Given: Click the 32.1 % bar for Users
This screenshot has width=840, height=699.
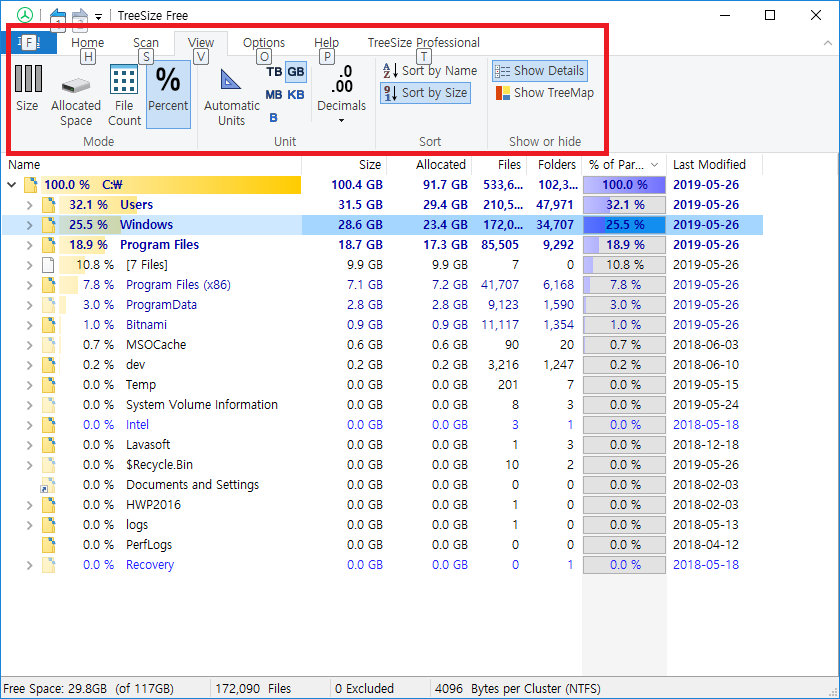Looking at the screenshot, I should coord(624,205).
